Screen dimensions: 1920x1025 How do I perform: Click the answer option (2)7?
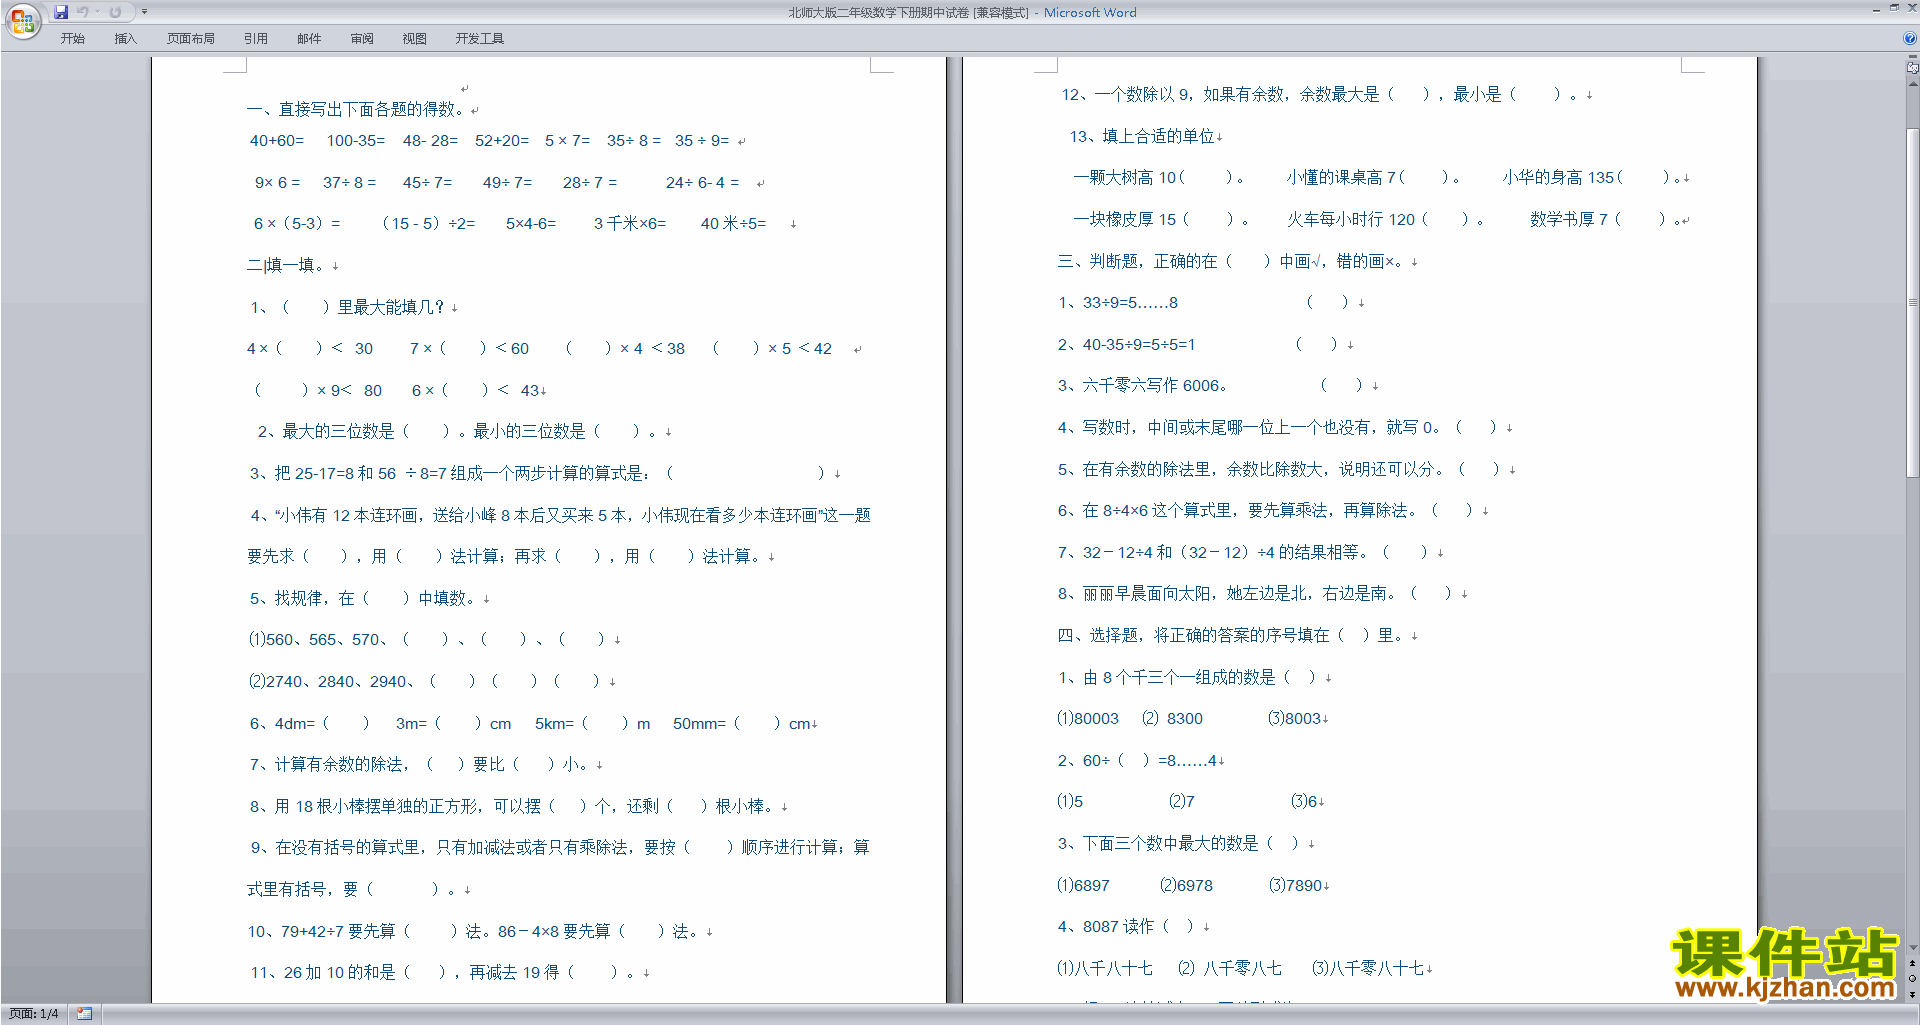coord(1182,802)
